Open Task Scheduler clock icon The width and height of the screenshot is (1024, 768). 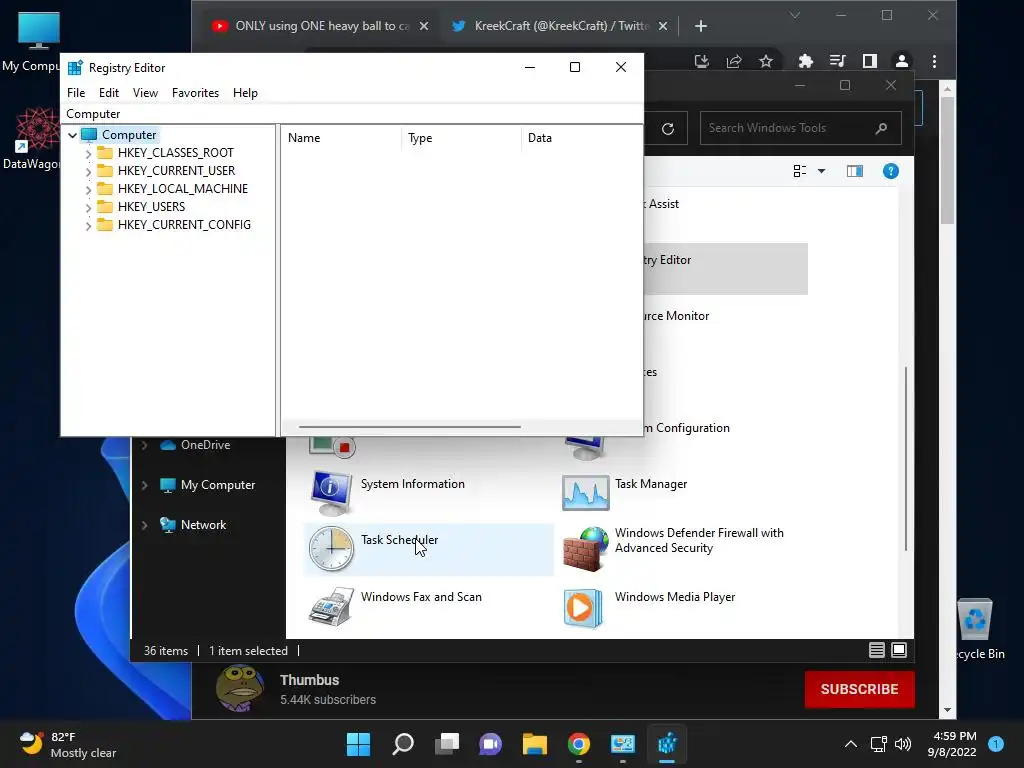pyautogui.click(x=331, y=549)
